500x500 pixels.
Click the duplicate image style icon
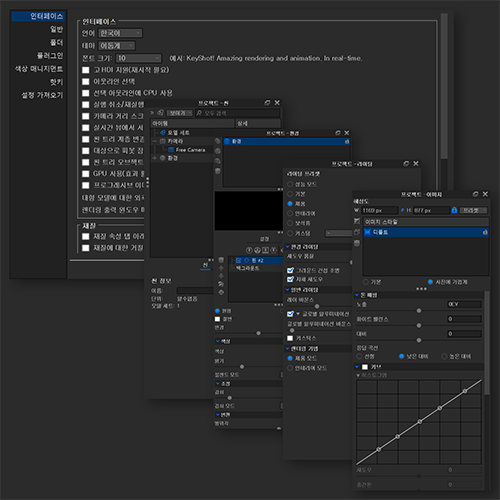(x=357, y=232)
